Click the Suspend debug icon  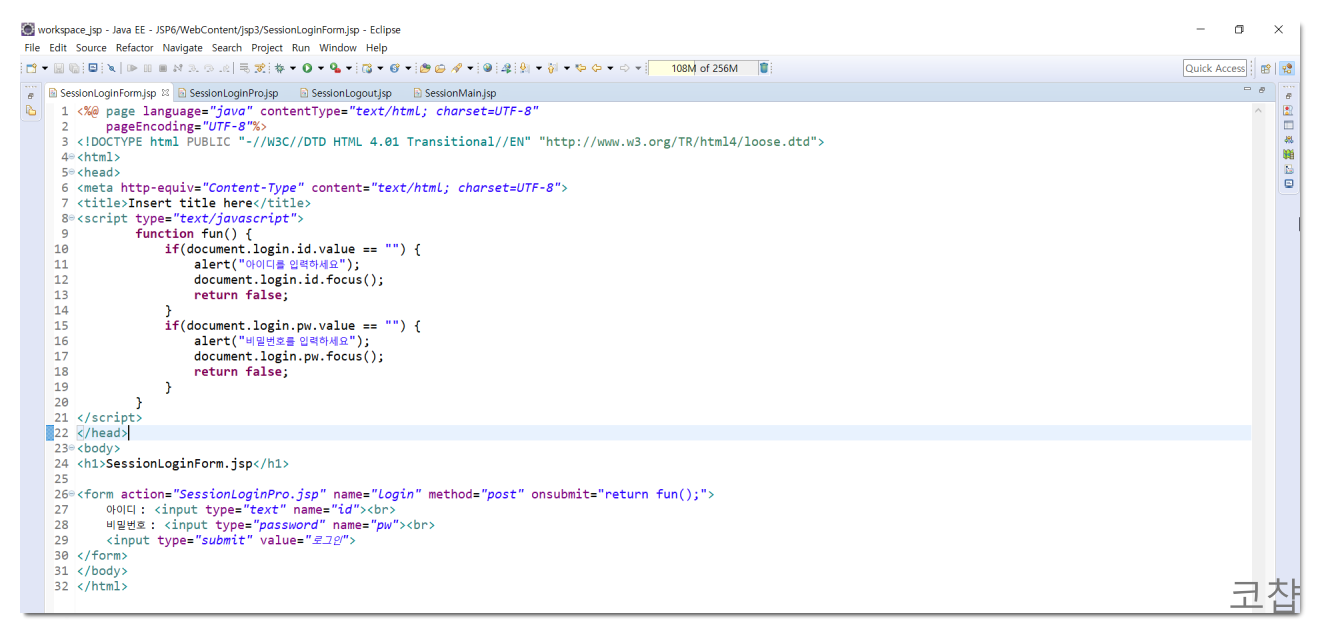click(x=147, y=68)
